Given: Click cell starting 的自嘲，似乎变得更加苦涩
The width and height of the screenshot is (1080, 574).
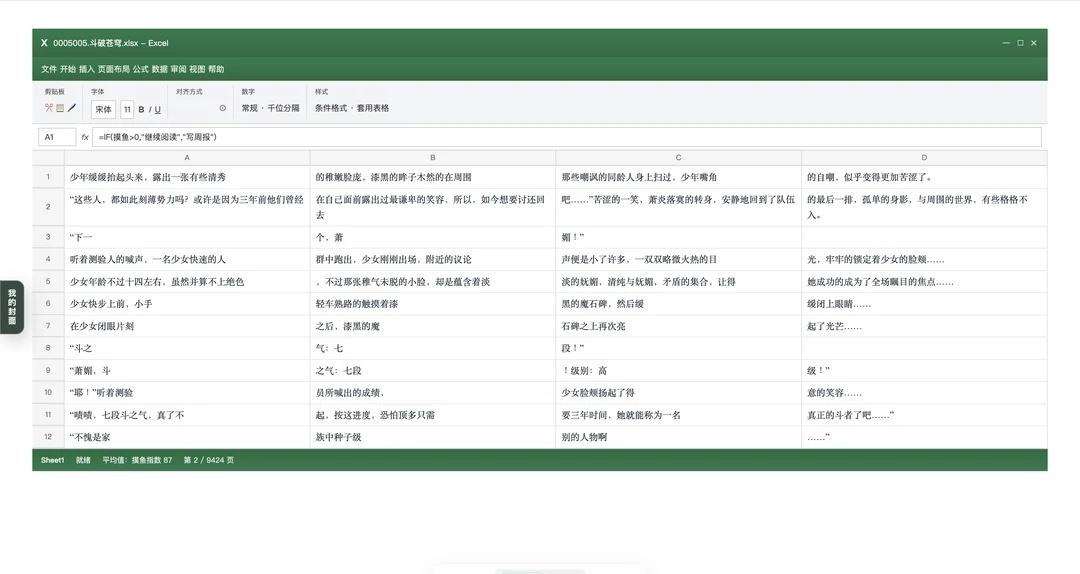Looking at the screenshot, I should (924, 177).
